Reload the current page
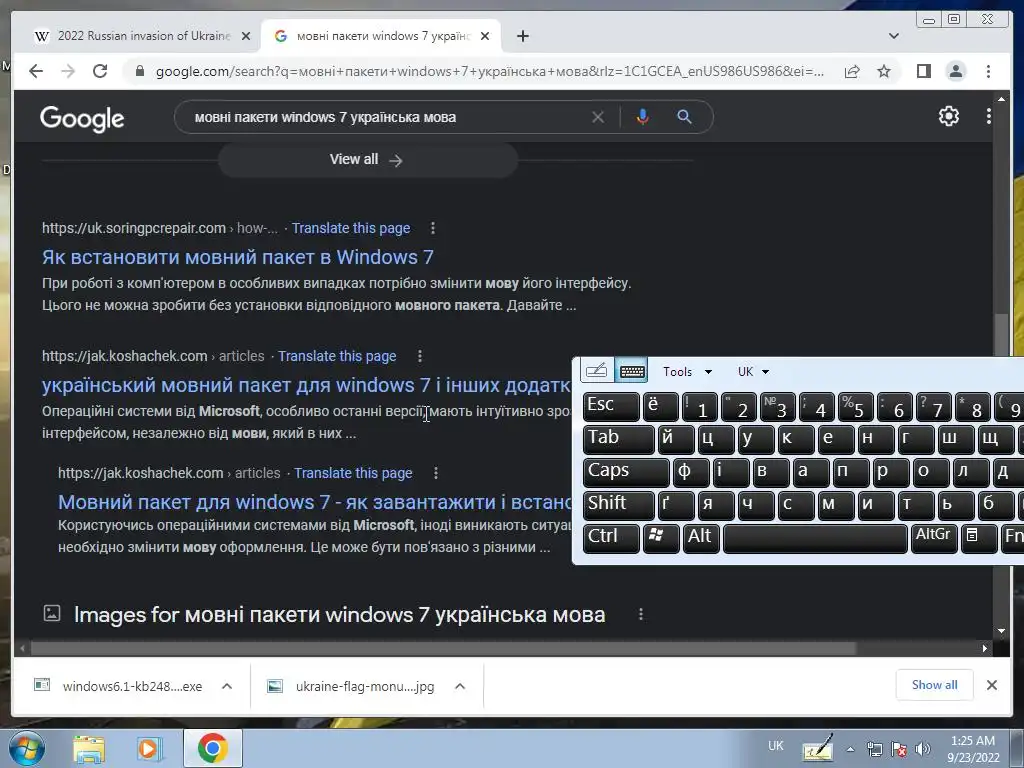 tap(100, 71)
